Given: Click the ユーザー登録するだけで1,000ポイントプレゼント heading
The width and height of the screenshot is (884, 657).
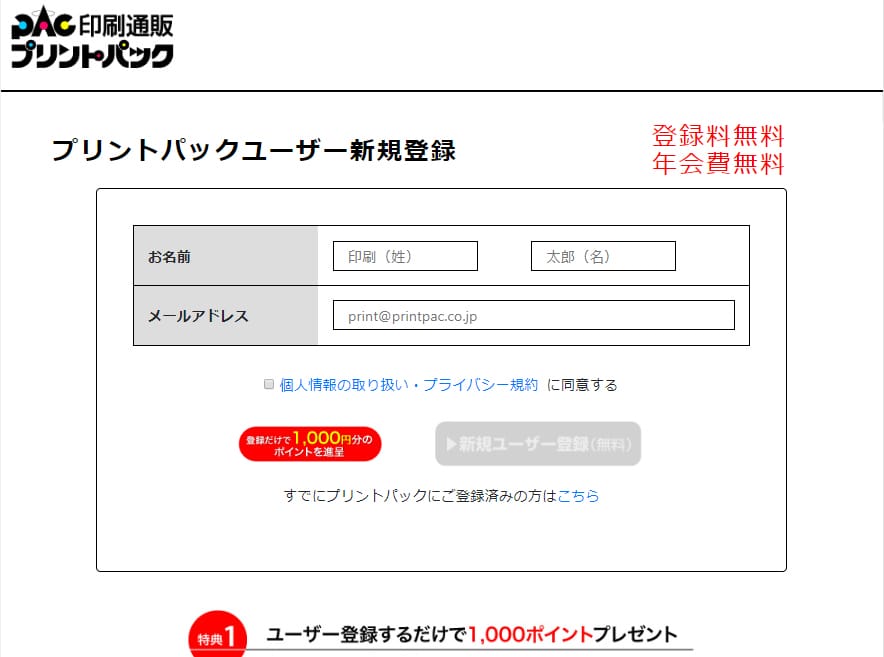Looking at the screenshot, I should [471, 634].
